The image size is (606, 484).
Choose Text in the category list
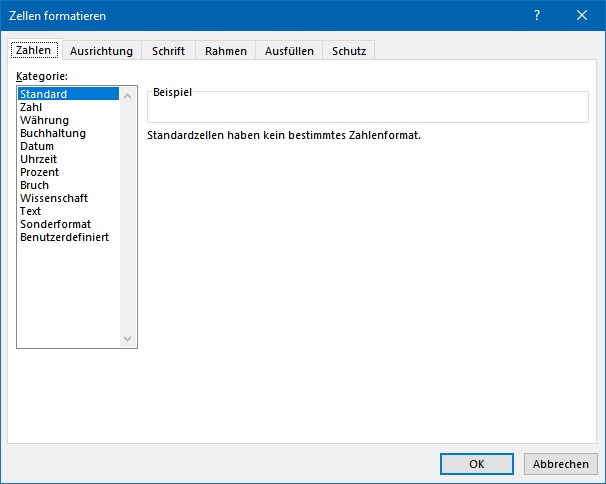pos(68,211)
